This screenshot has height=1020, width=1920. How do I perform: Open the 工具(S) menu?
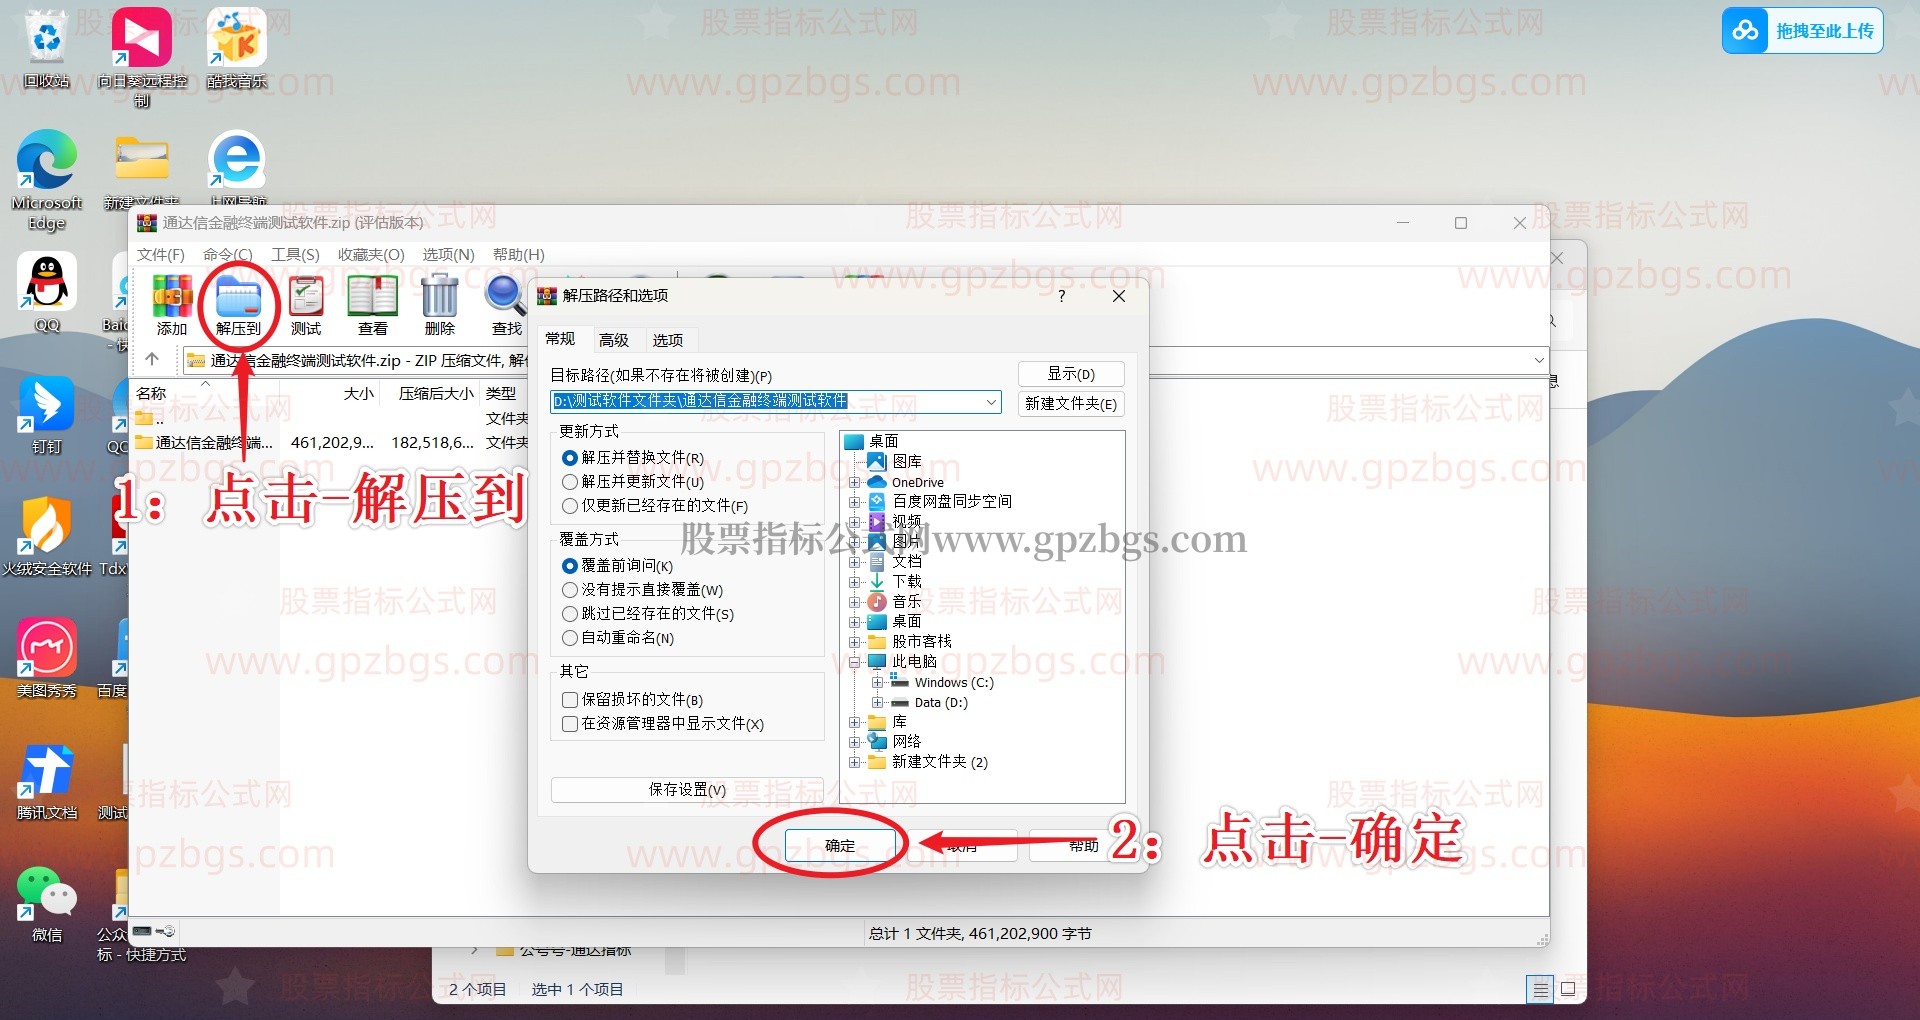(296, 255)
